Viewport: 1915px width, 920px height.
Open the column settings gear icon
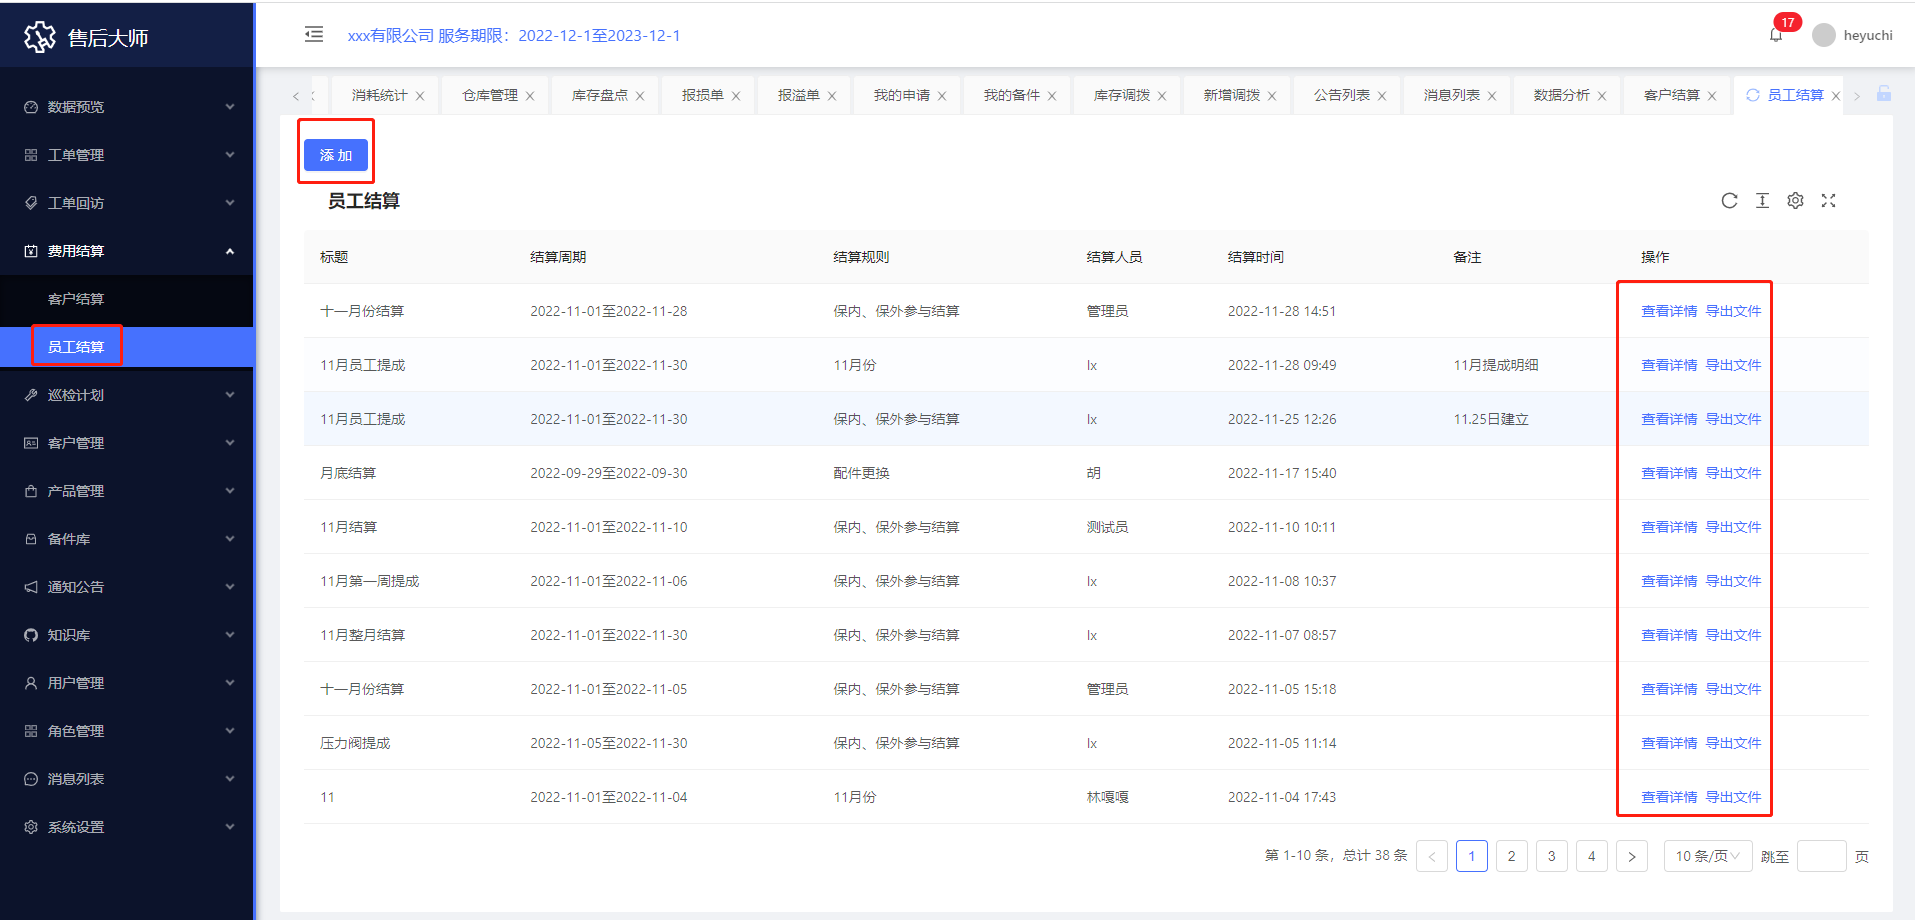[x=1795, y=201]
